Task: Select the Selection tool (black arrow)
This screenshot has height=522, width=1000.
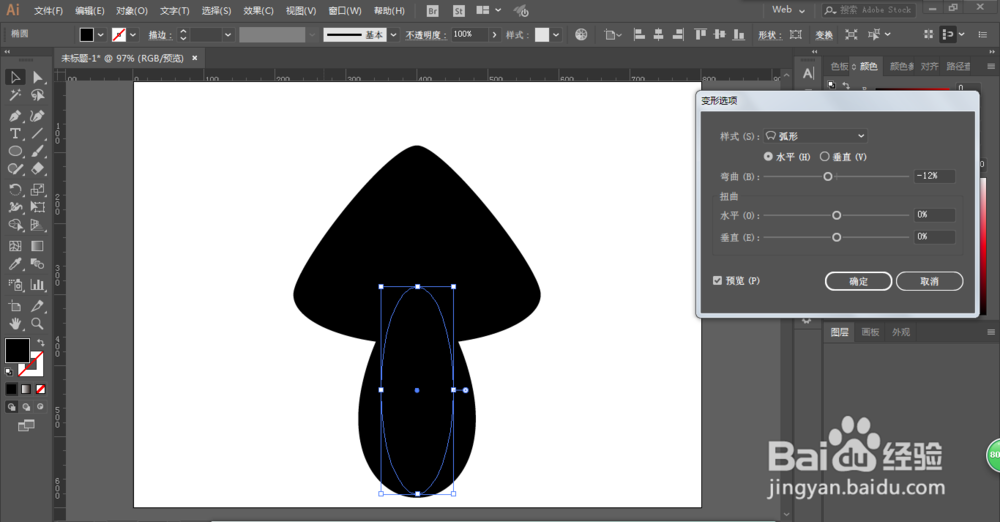Action: [15, 77]
